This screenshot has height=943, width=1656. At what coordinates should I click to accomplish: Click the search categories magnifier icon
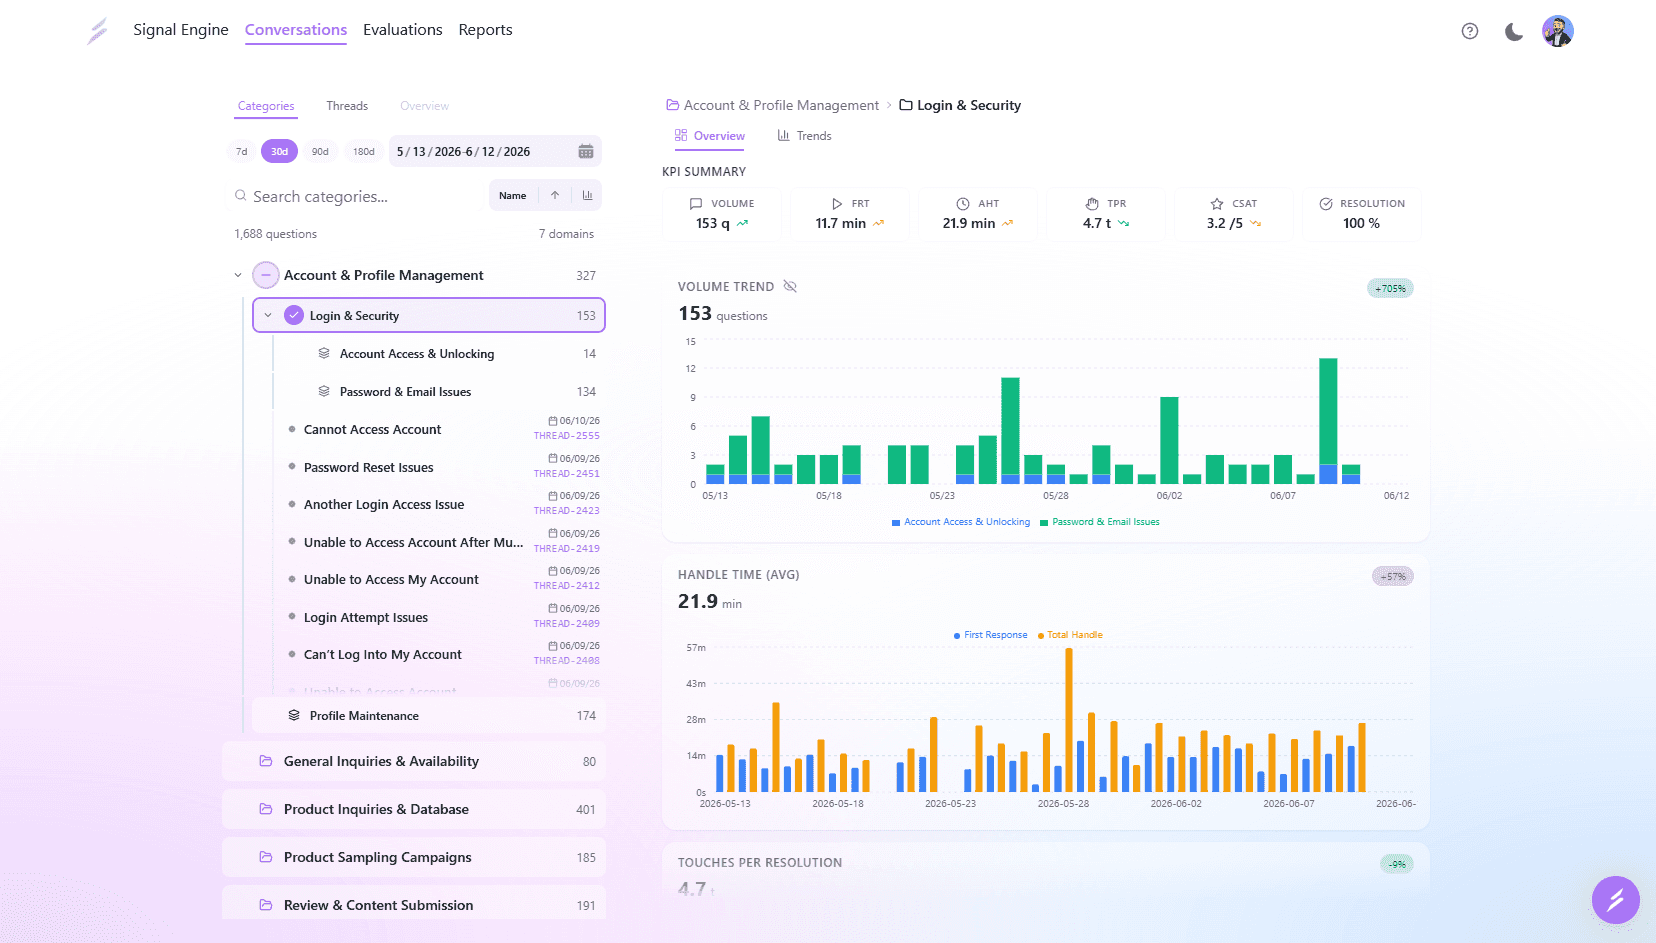[241, 196]
